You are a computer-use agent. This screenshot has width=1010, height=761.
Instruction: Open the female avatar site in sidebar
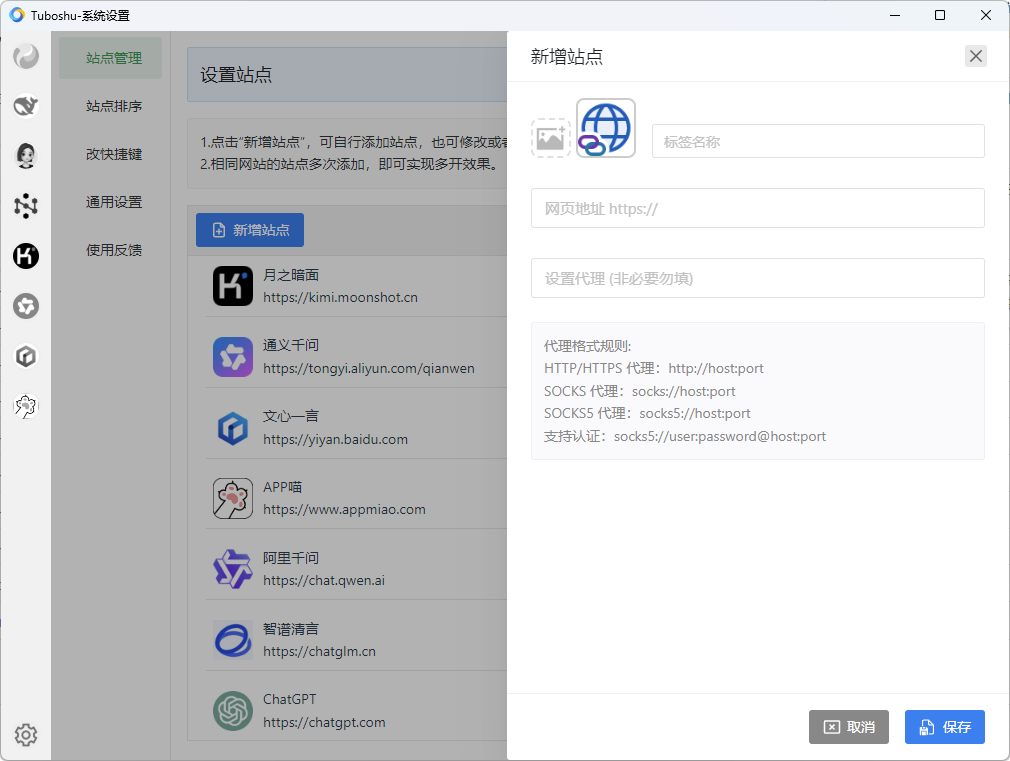tap(26, 155)
